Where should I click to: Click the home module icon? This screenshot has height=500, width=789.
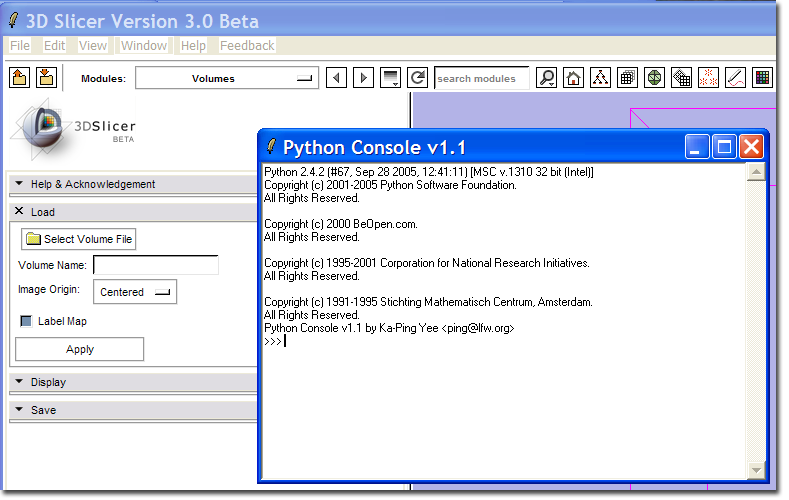pos(574,78)
